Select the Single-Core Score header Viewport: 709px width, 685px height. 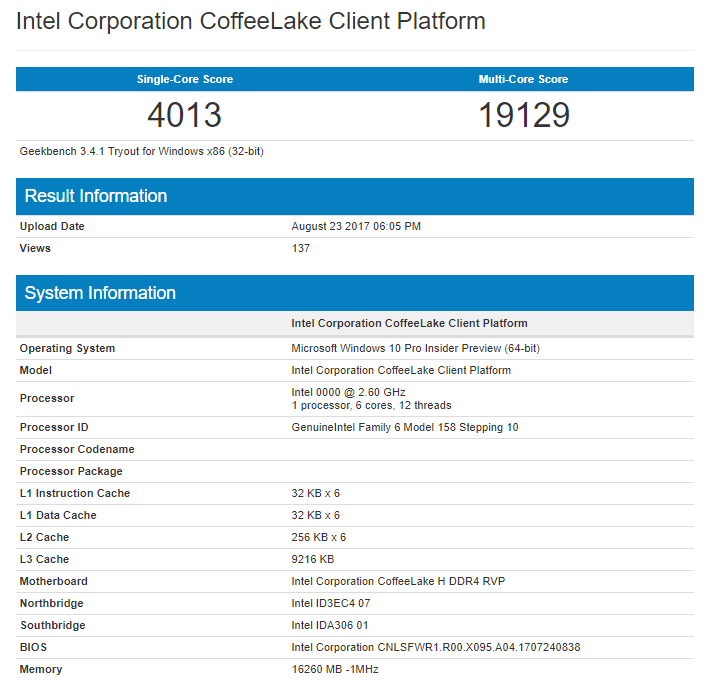coord(185,79)
